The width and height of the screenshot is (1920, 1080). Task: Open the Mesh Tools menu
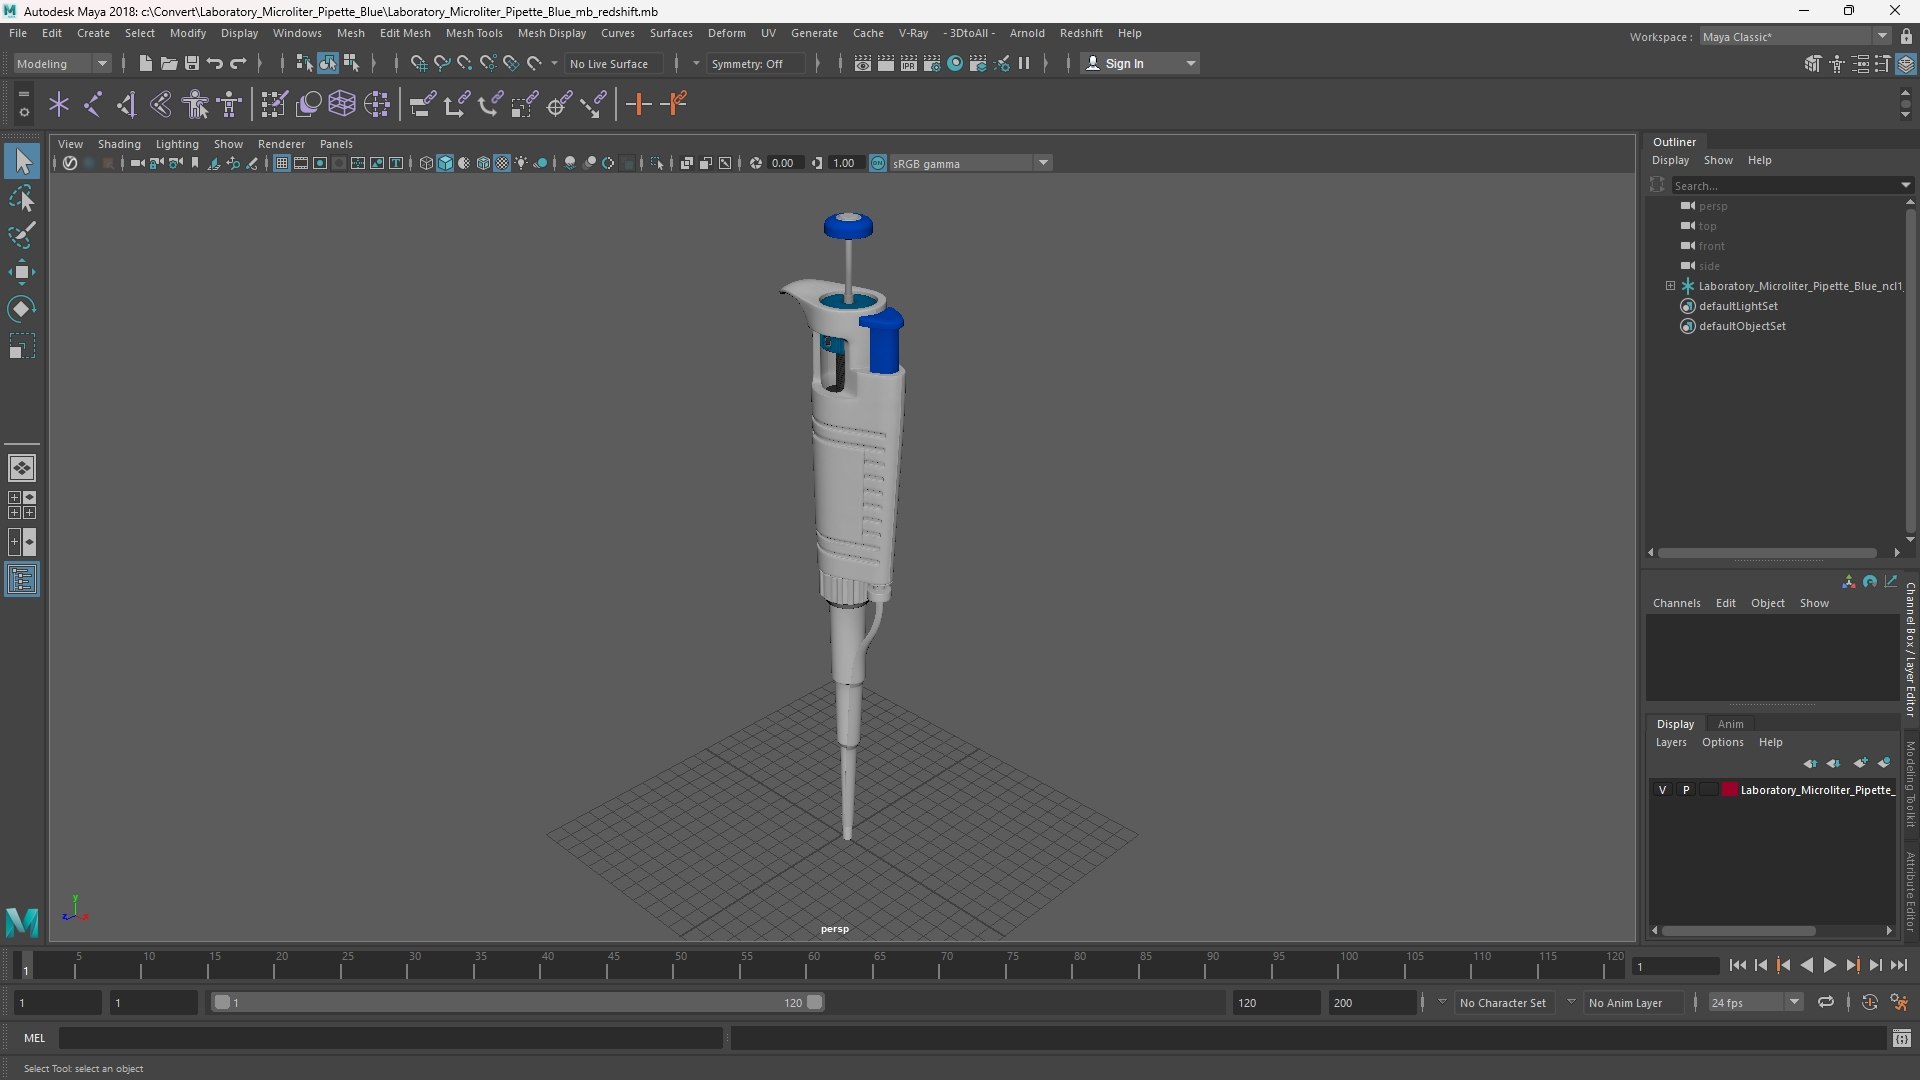tap(473, 33)
